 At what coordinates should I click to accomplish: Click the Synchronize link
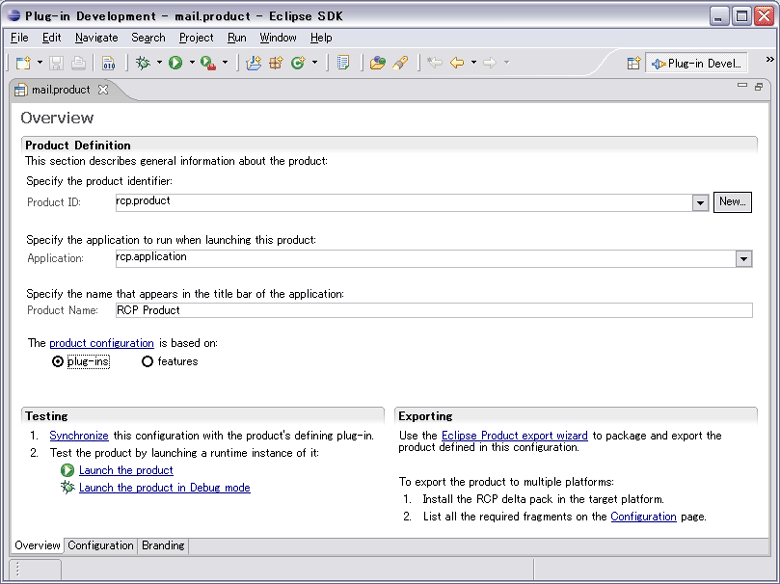(79, 436)
